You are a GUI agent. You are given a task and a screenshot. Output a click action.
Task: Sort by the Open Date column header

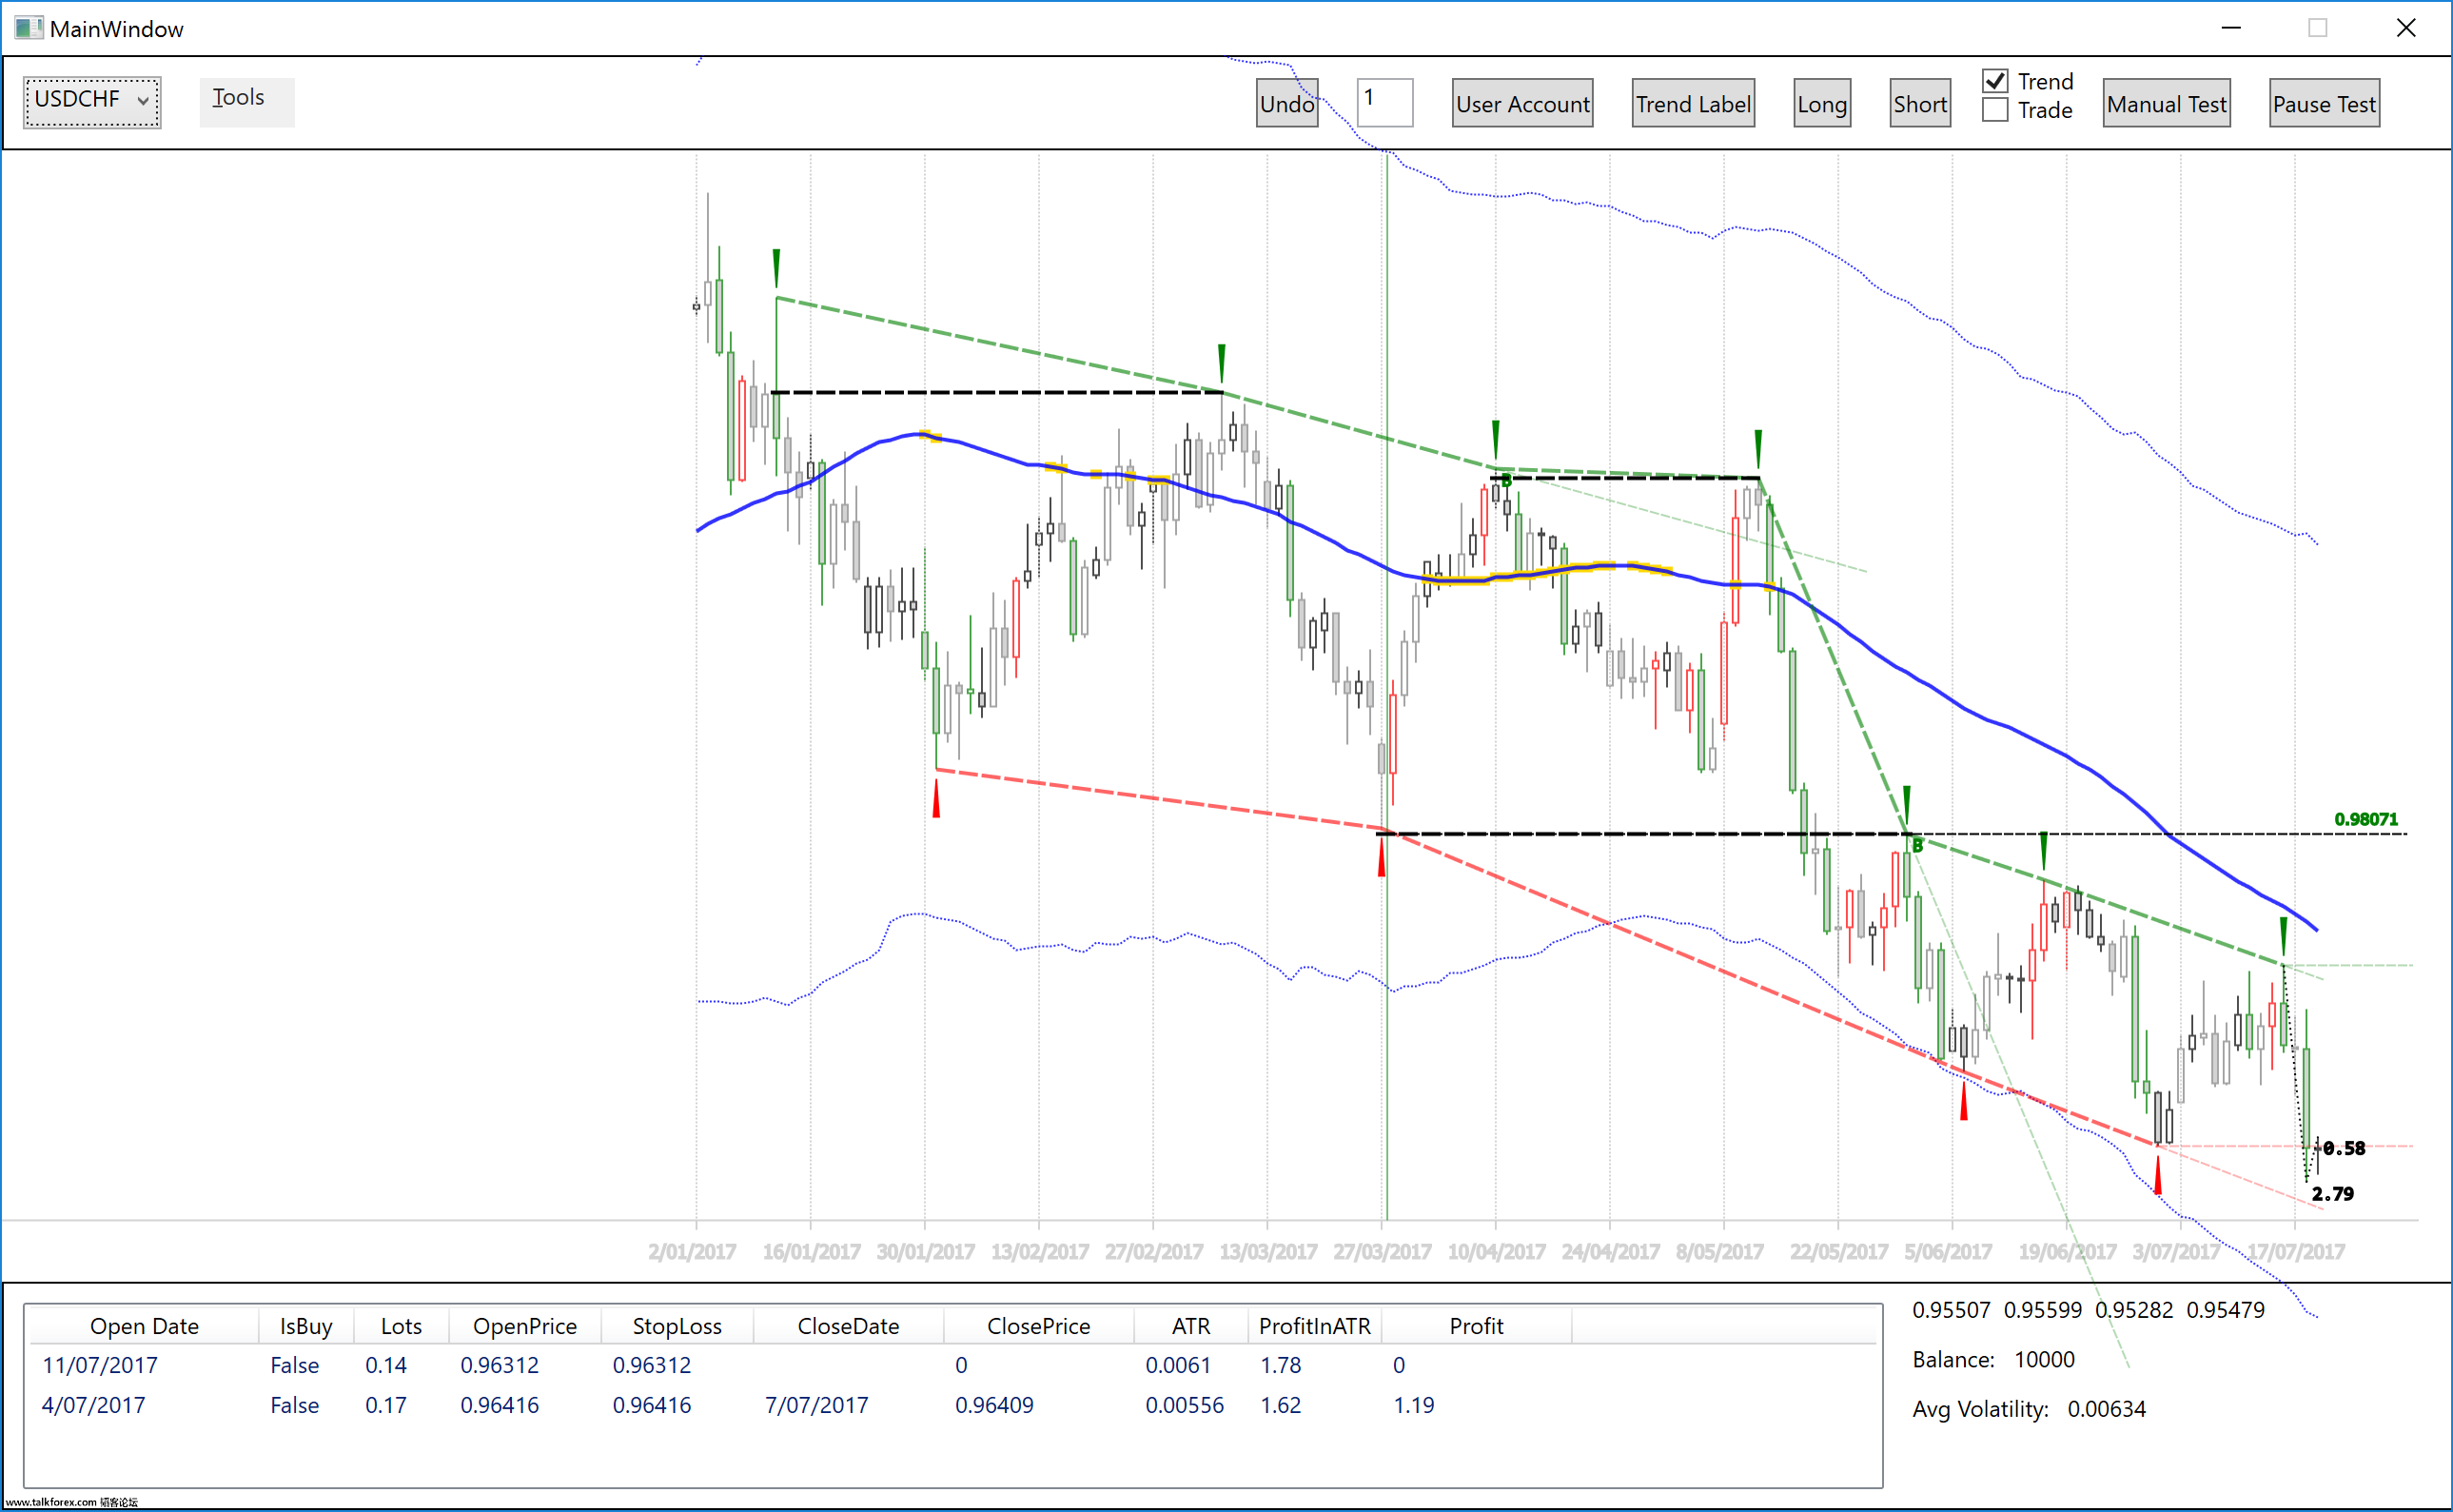click(x=144, y=1326)
